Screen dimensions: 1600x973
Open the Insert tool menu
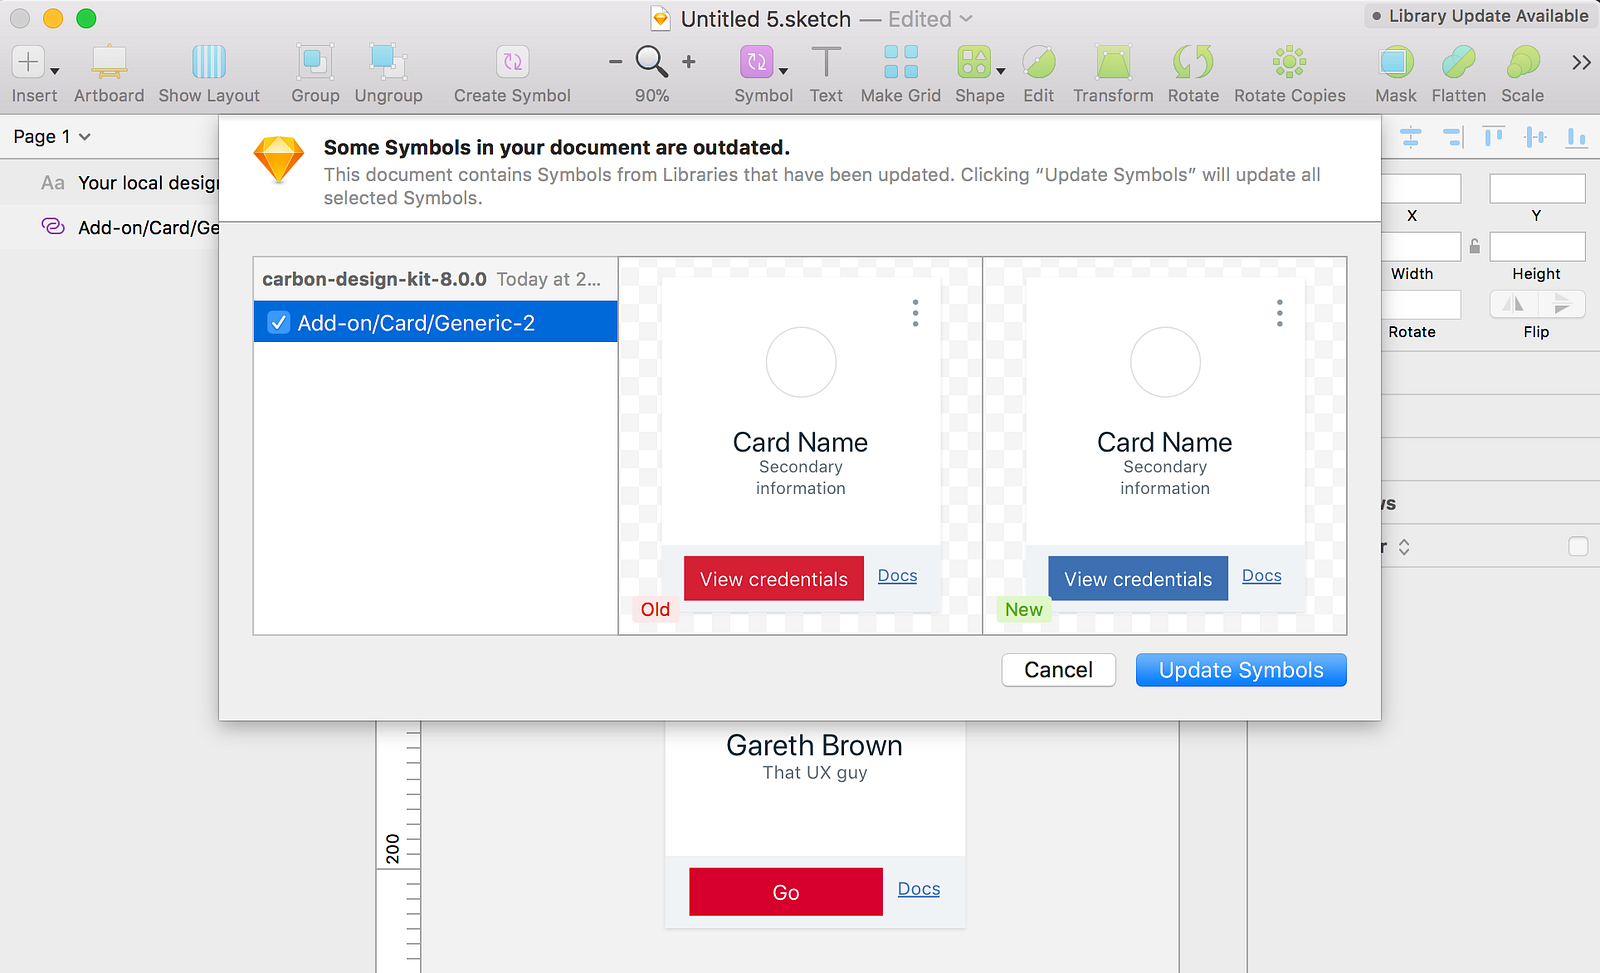click(28, 62)
